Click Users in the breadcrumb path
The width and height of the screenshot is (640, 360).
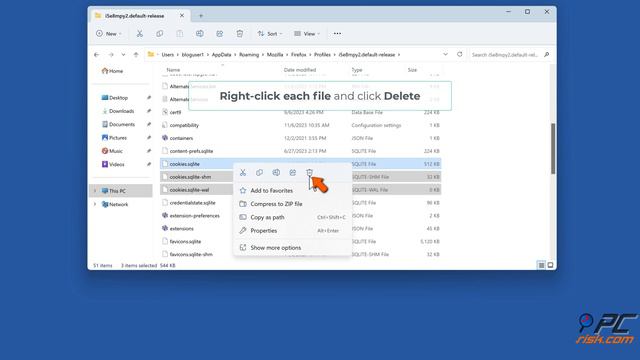(x=168, y=55)
